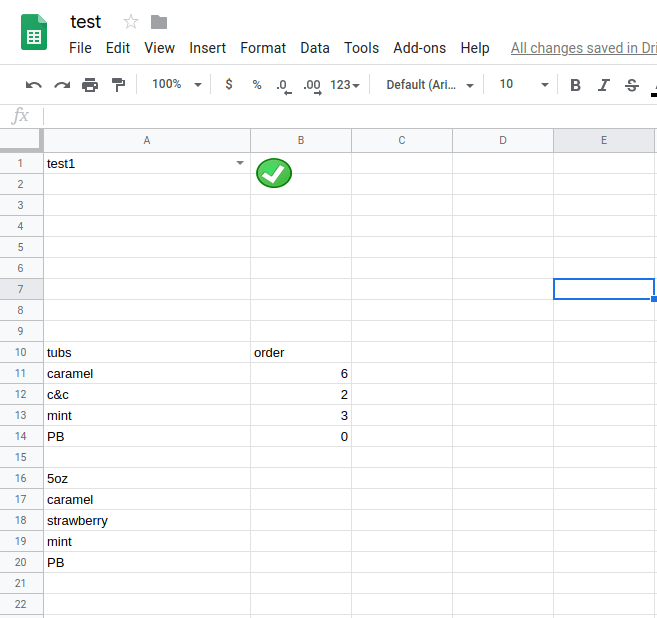Open the View menu
Image resolution: width=657 pixels, height=618 pixels.
click(159, 48)
